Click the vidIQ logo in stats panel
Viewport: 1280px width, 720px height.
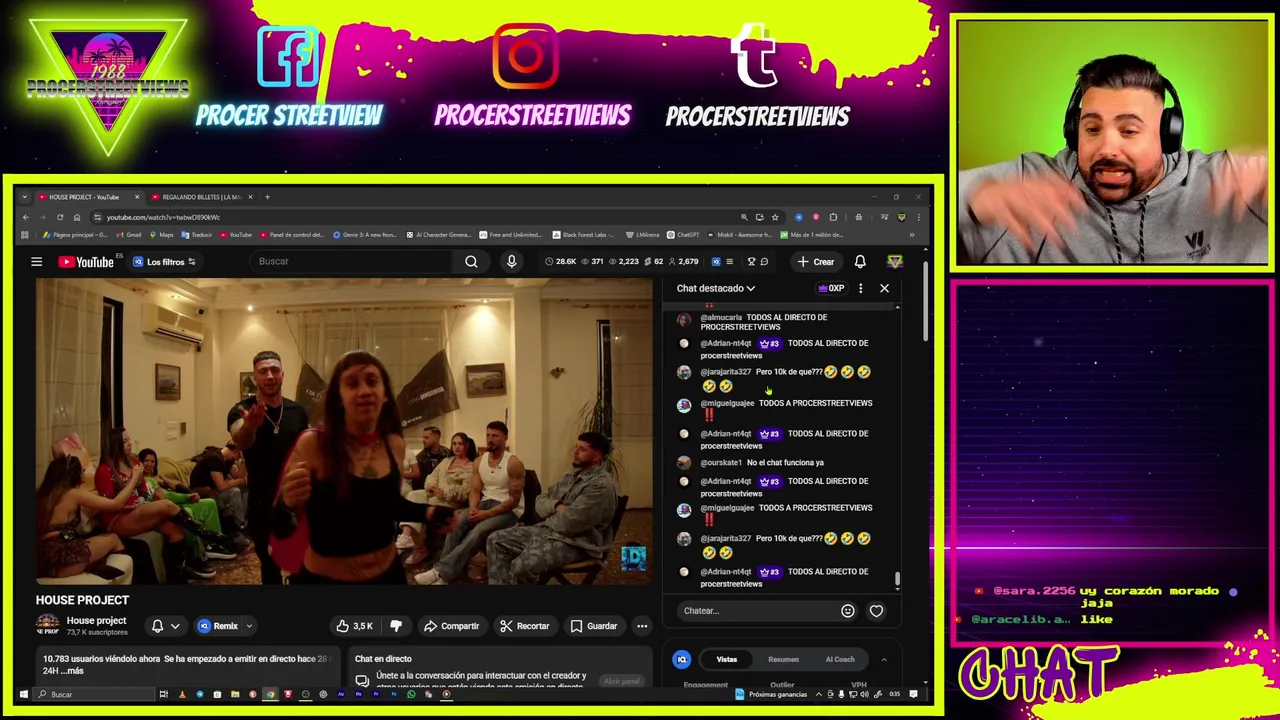pyautogui.click(x=682, y=660)
